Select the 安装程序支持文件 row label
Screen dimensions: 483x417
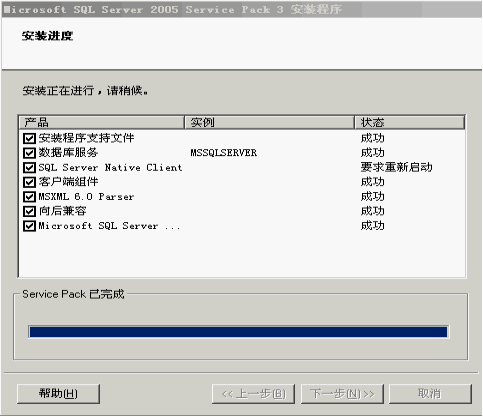coord(86,138)
